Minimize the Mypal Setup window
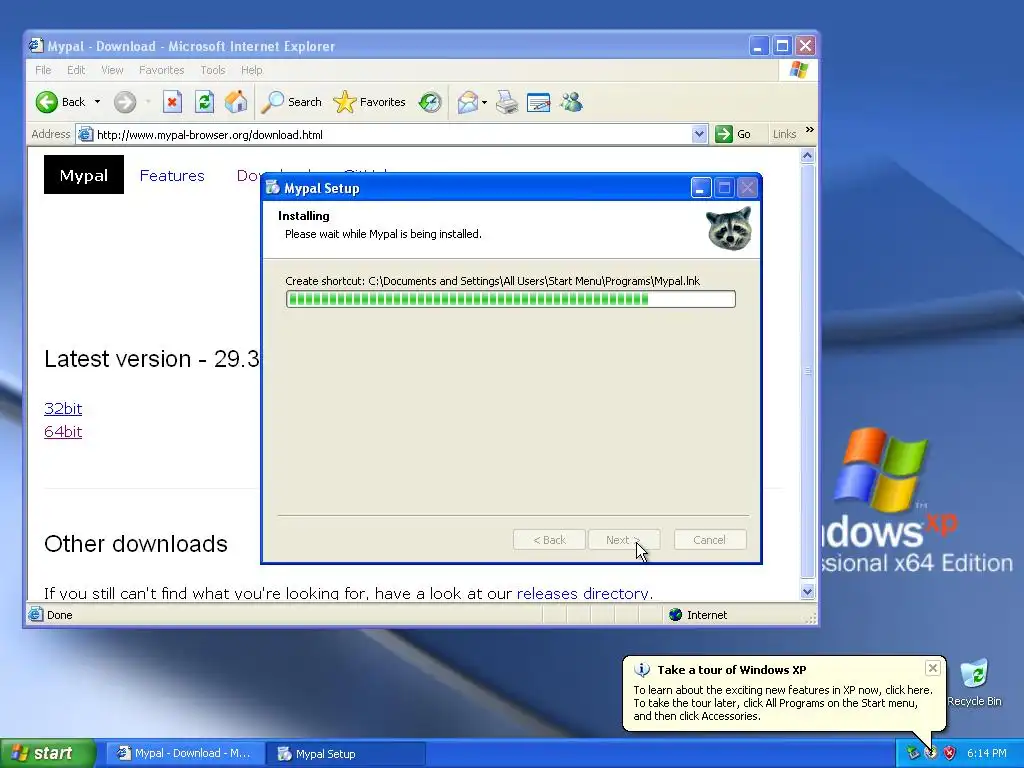This screenshot has width=1024, height=768. pos(700,188)
